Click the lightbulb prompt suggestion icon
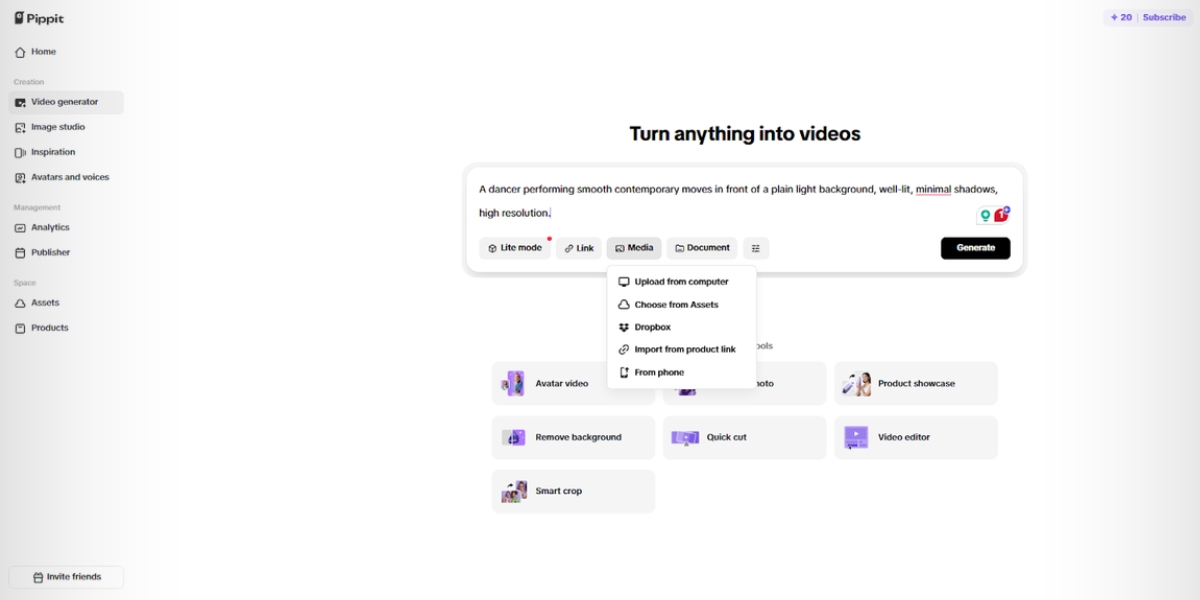1200x600 pixels. 988,213
